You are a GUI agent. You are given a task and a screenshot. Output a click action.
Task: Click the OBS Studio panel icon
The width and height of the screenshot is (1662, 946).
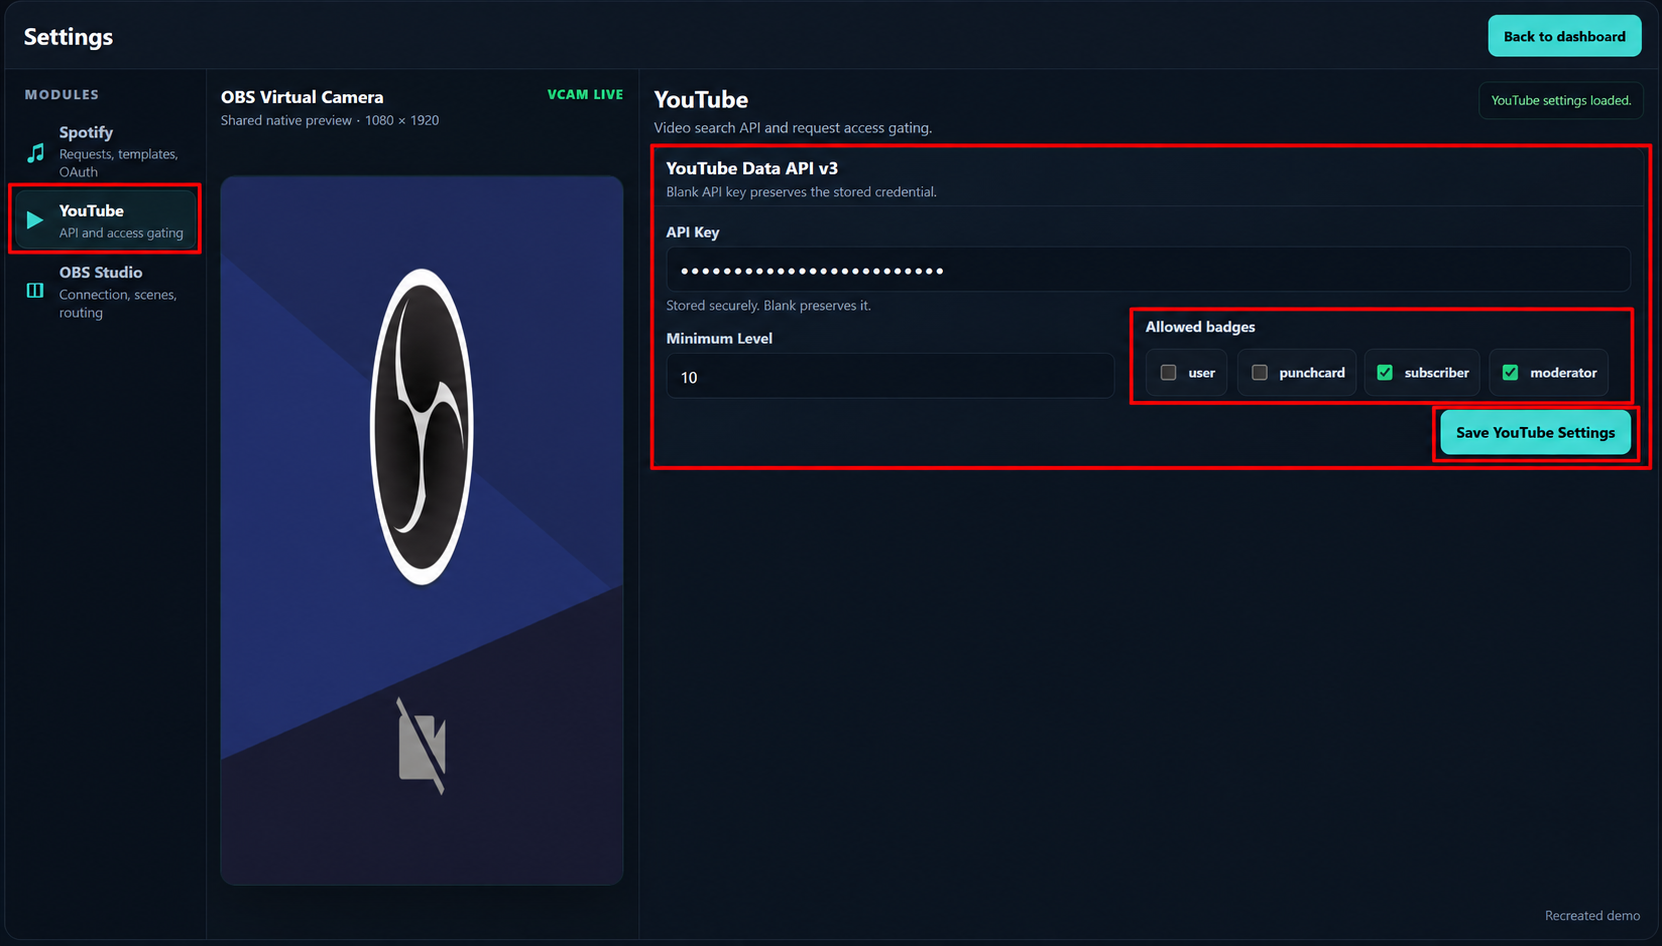[x=35, y=290]
